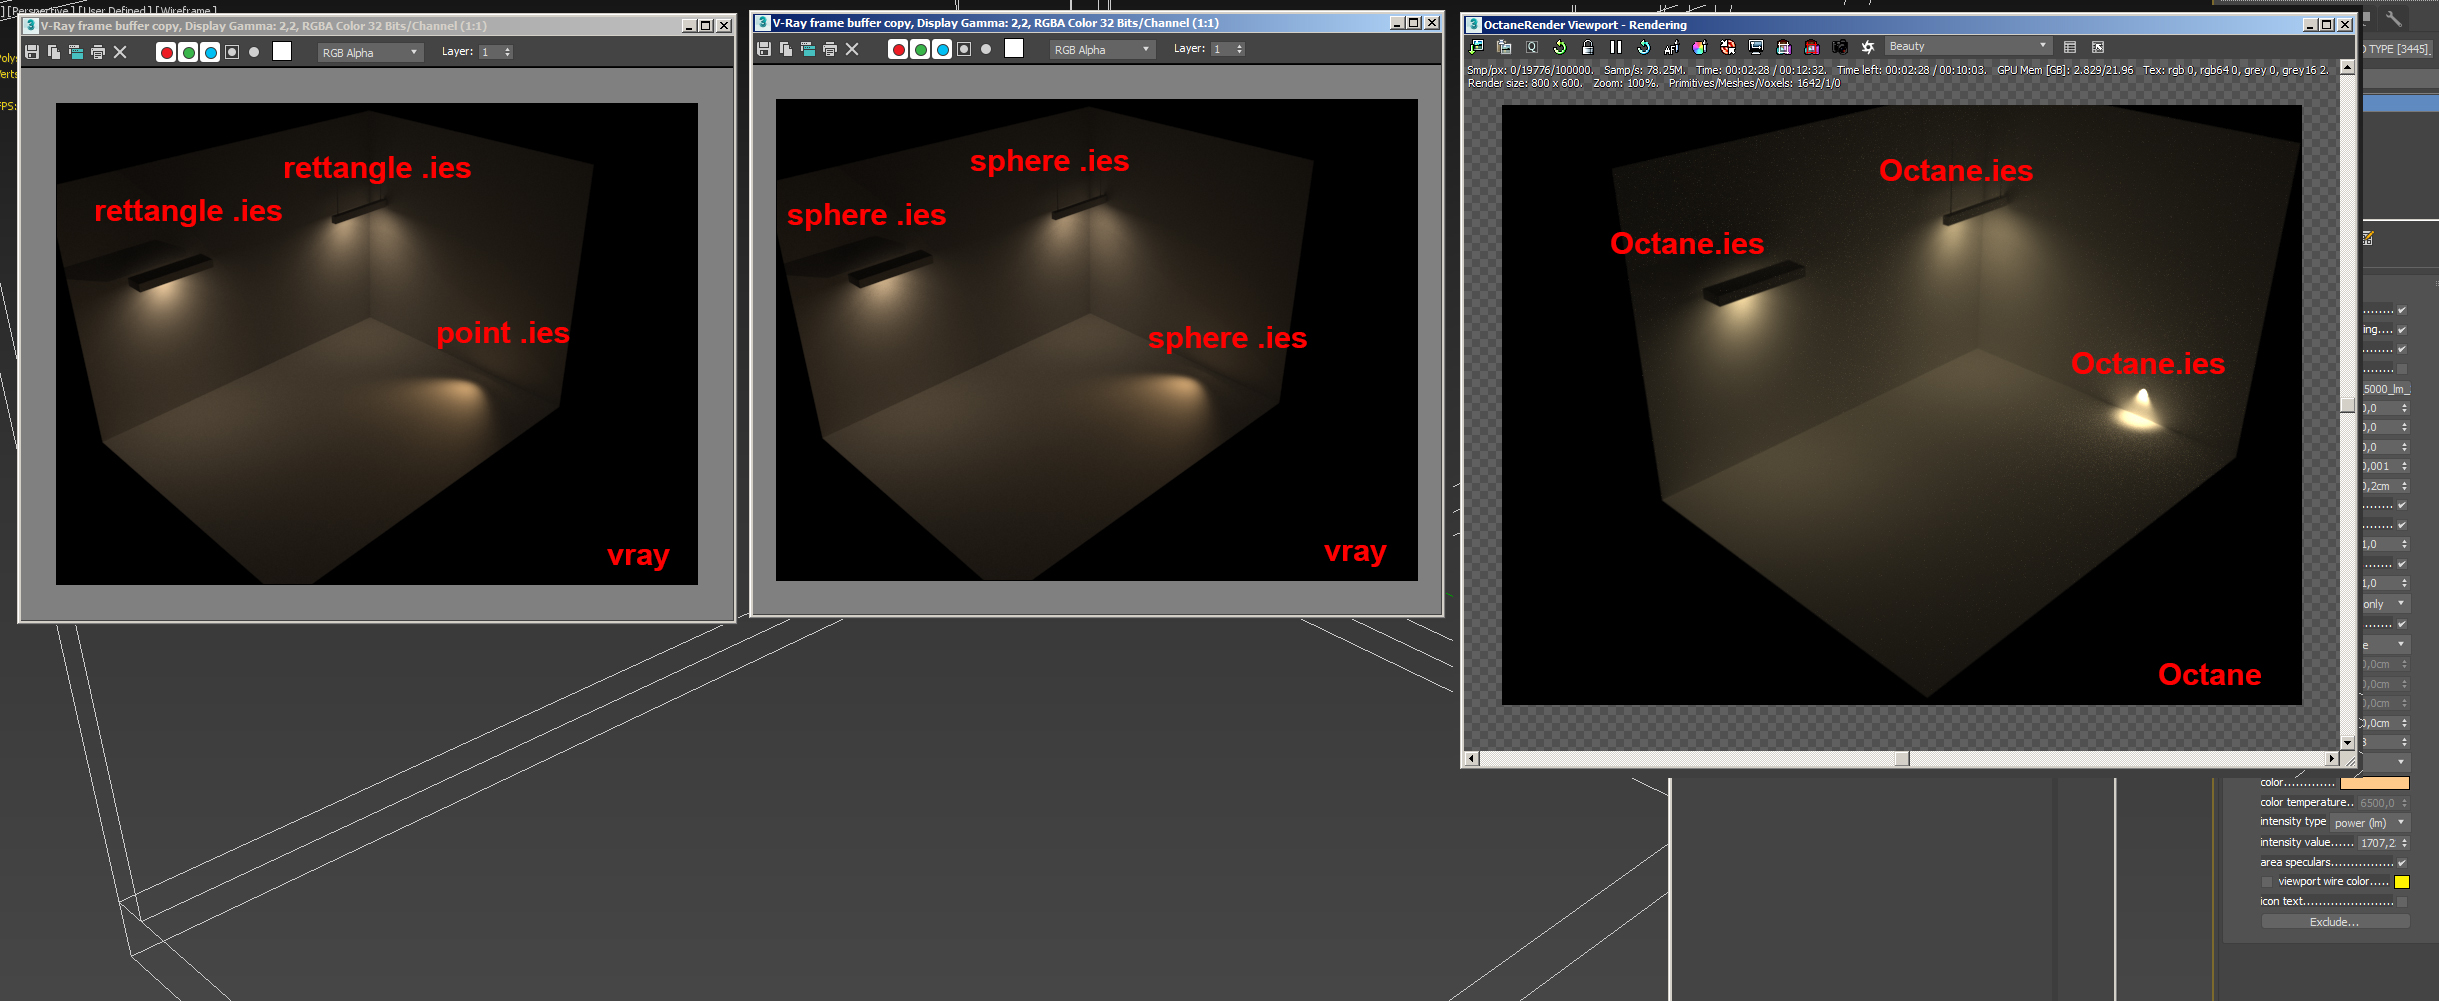2439x1001 pixels.
Task: Open the wrench utilities tab in command panel
Action: [x=2394, y=18]
